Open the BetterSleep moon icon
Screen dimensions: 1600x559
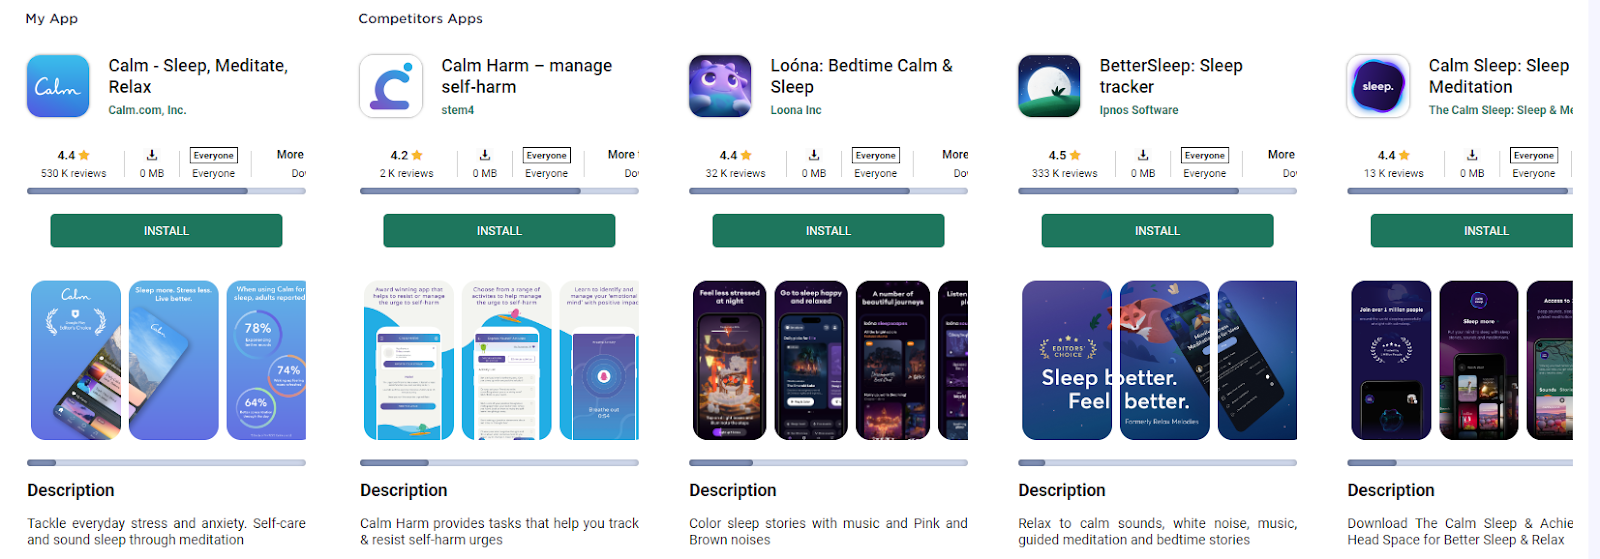(x=1049, y=86)
